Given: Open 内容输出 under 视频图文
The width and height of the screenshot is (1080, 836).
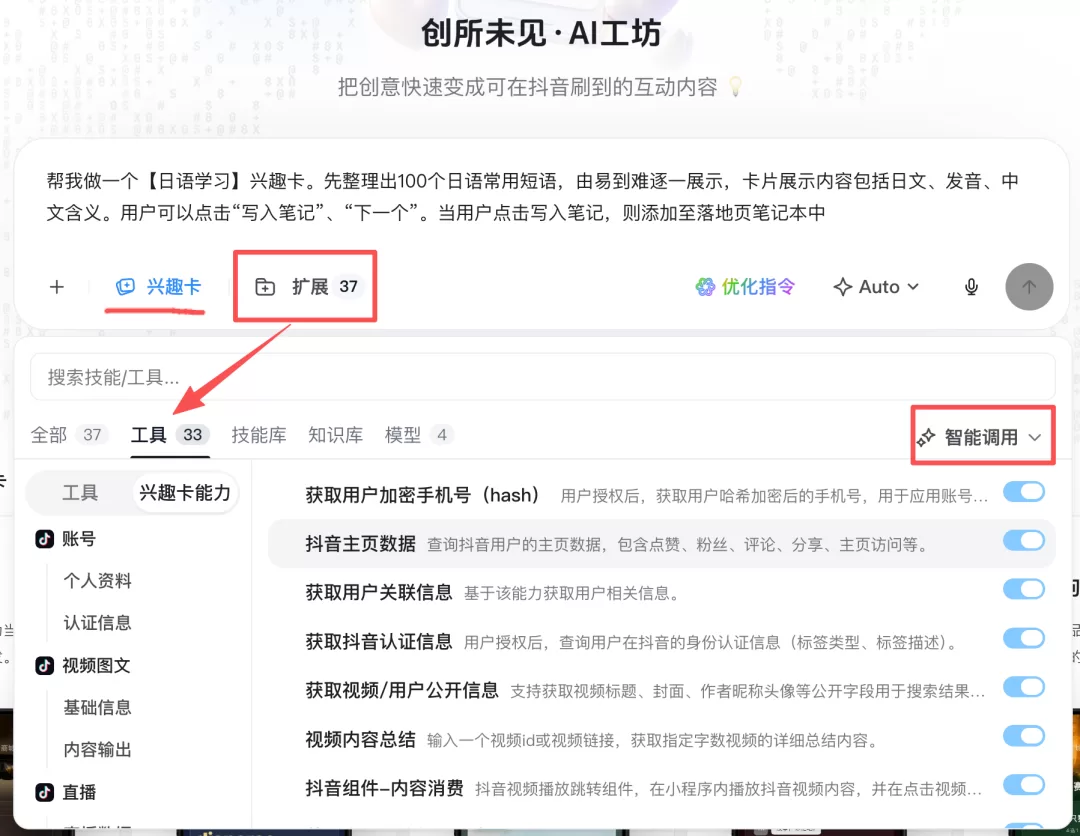Looking at the screenshot, I should click(x=97, y=749).
